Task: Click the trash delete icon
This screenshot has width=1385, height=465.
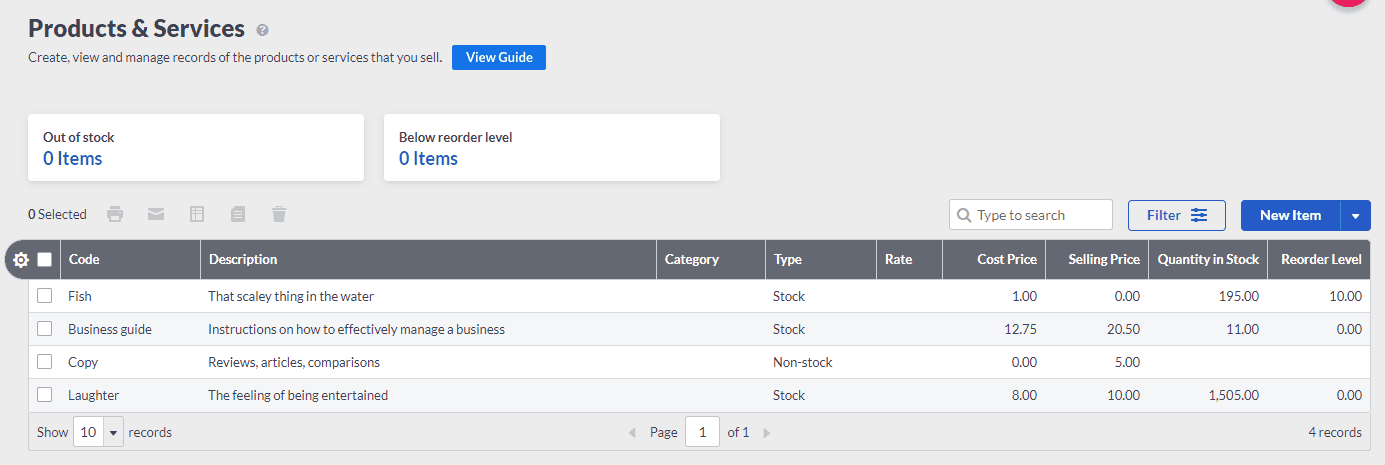Action: click(x=279, y=214)
